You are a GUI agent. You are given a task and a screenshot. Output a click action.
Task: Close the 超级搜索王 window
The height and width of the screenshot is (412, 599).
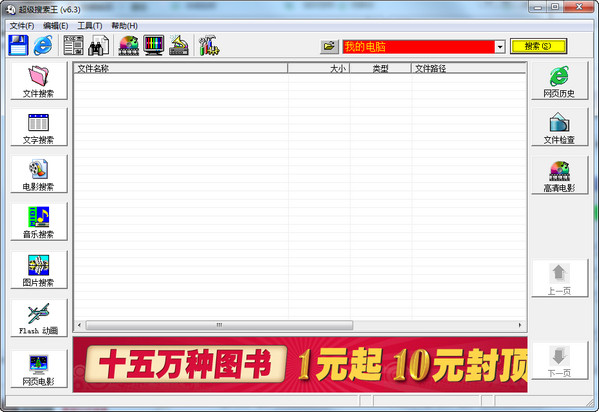click(579, 7)
